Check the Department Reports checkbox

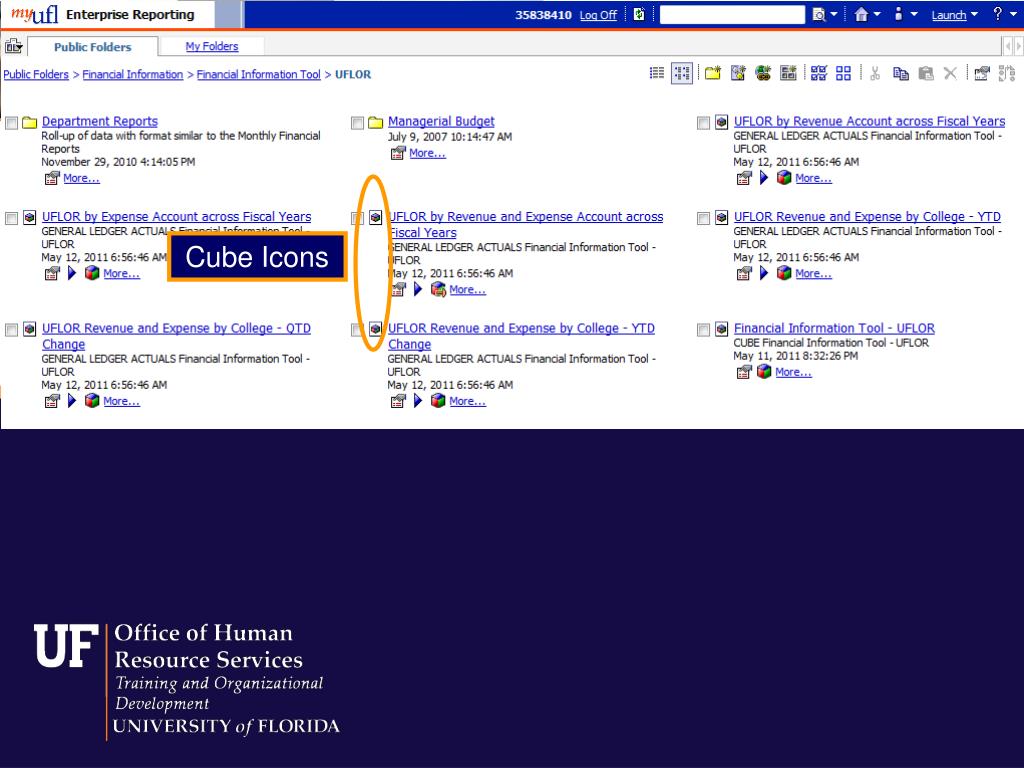(11, 123)
